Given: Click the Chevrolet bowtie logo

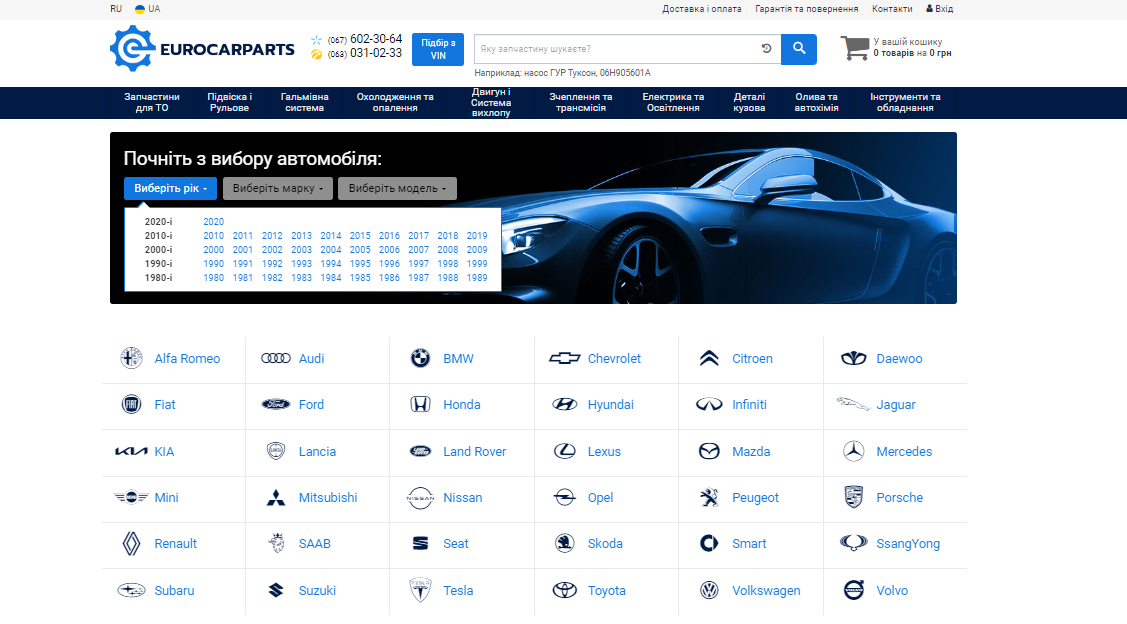Looking at the screenshot, I should pos(564,358).
